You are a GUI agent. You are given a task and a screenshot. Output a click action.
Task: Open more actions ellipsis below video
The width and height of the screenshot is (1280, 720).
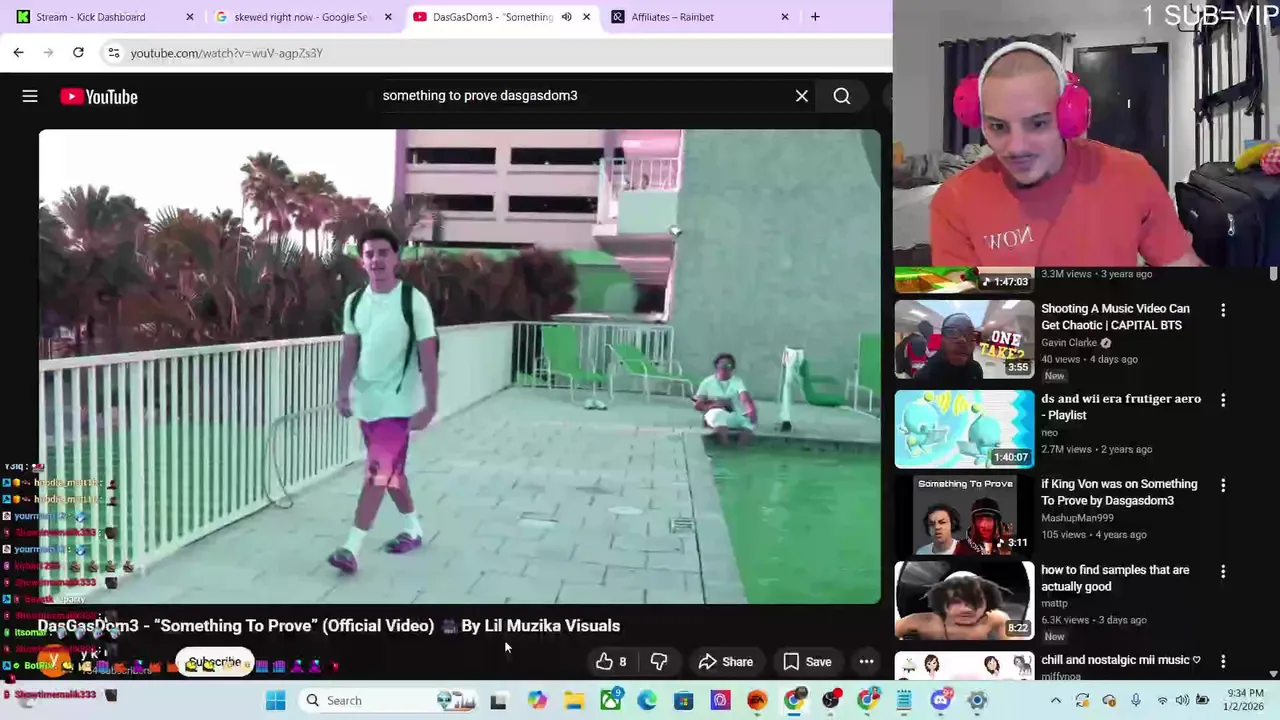tap(867, 662)
